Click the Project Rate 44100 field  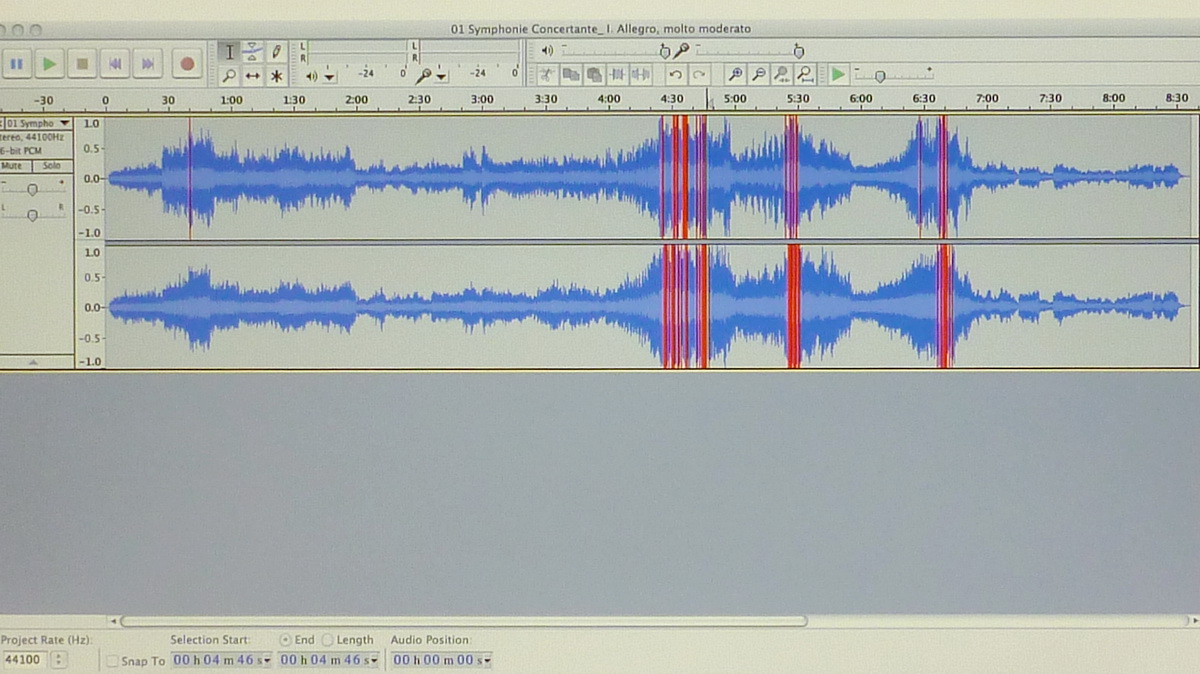[x=23, y=660]
